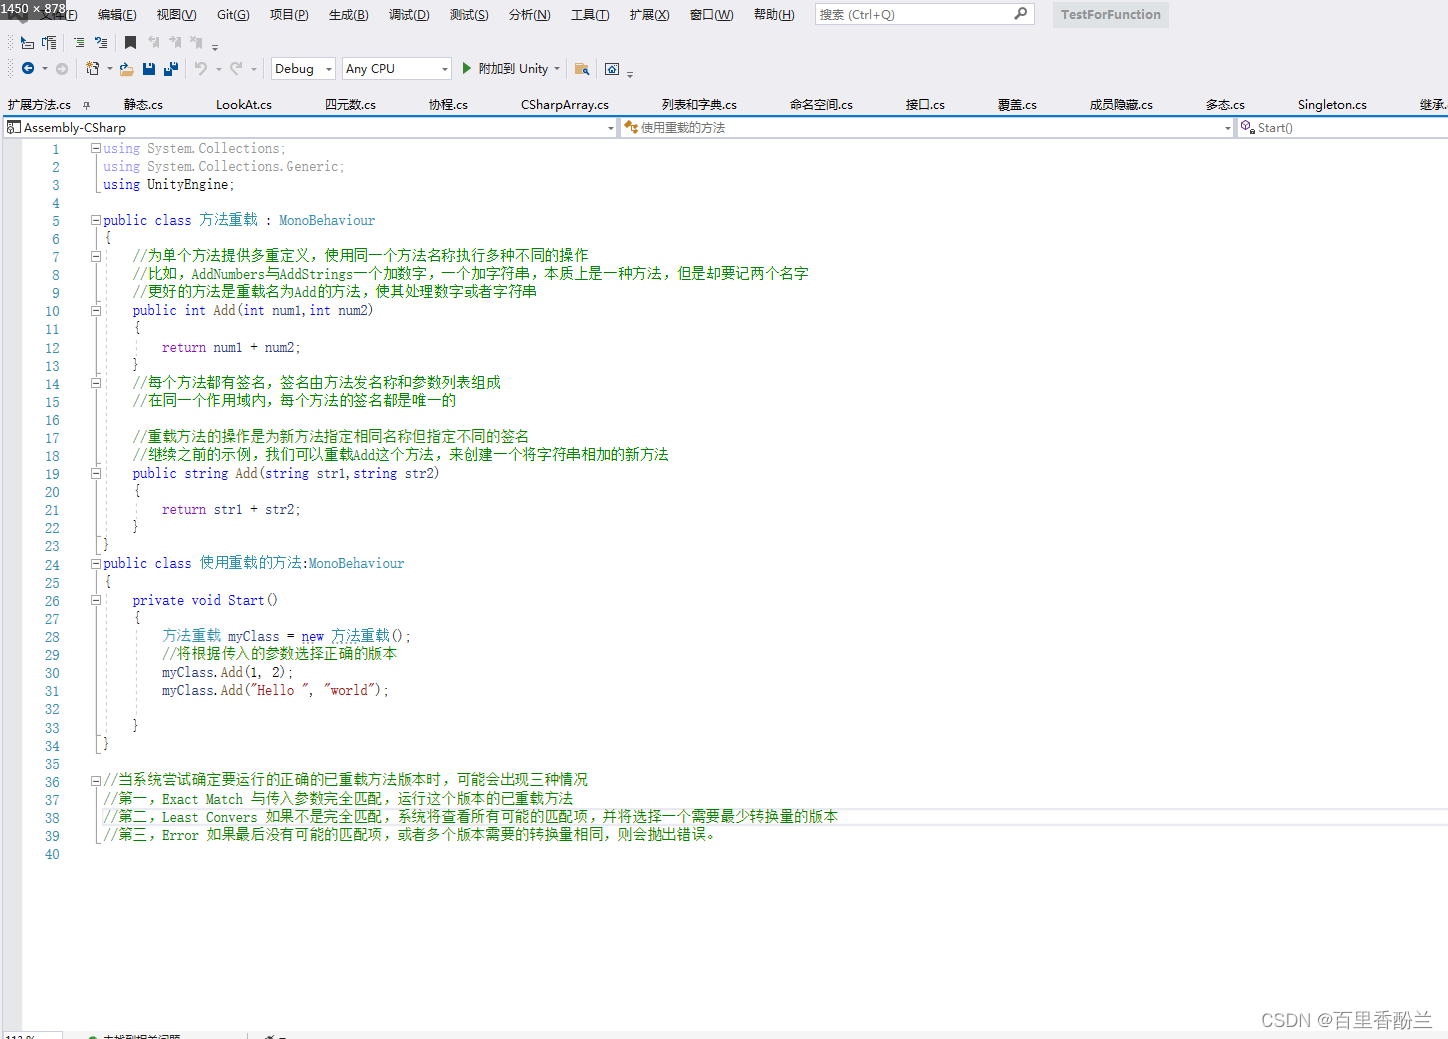Expand the attach to Unity dropdown arrow
This screenshot has height=1039, width=1448.
[x=557, y=69]
